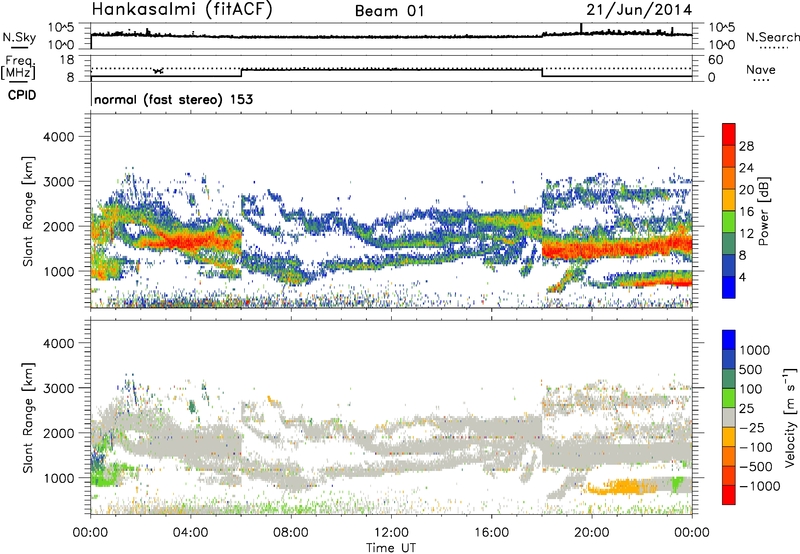Click the 20:00 time tick label

(x=592, y=533)
